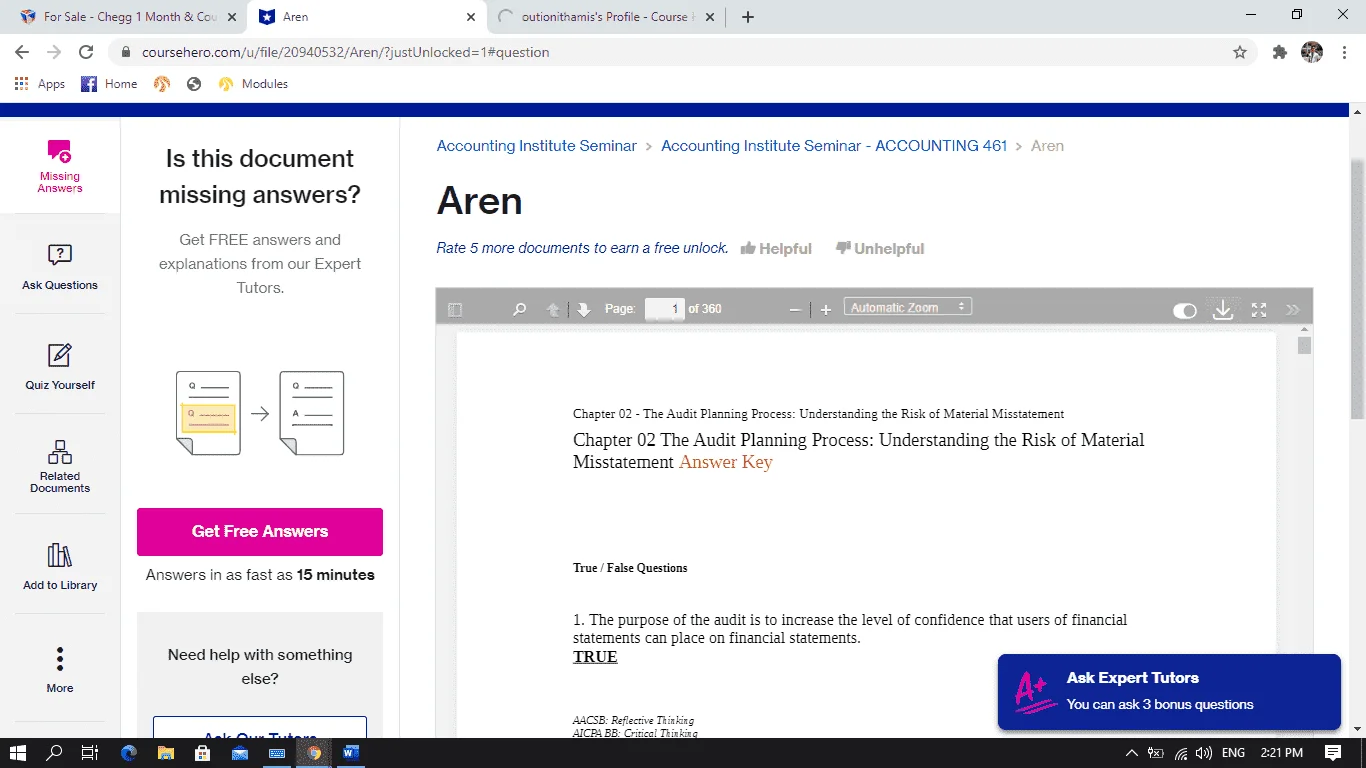1366x768 pixels.
Task: Click the 'TRUE' answer text
Action: click(595, 657)
